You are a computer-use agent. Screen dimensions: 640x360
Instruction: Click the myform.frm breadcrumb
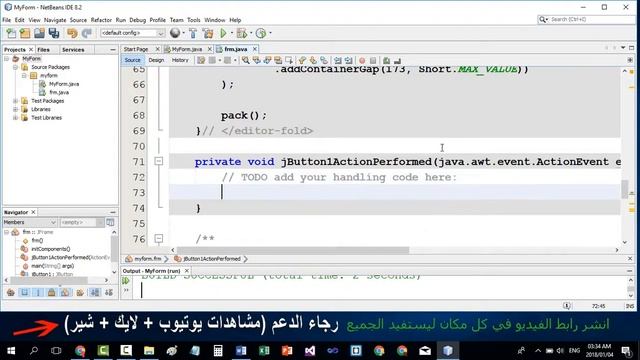coord(144,259)
